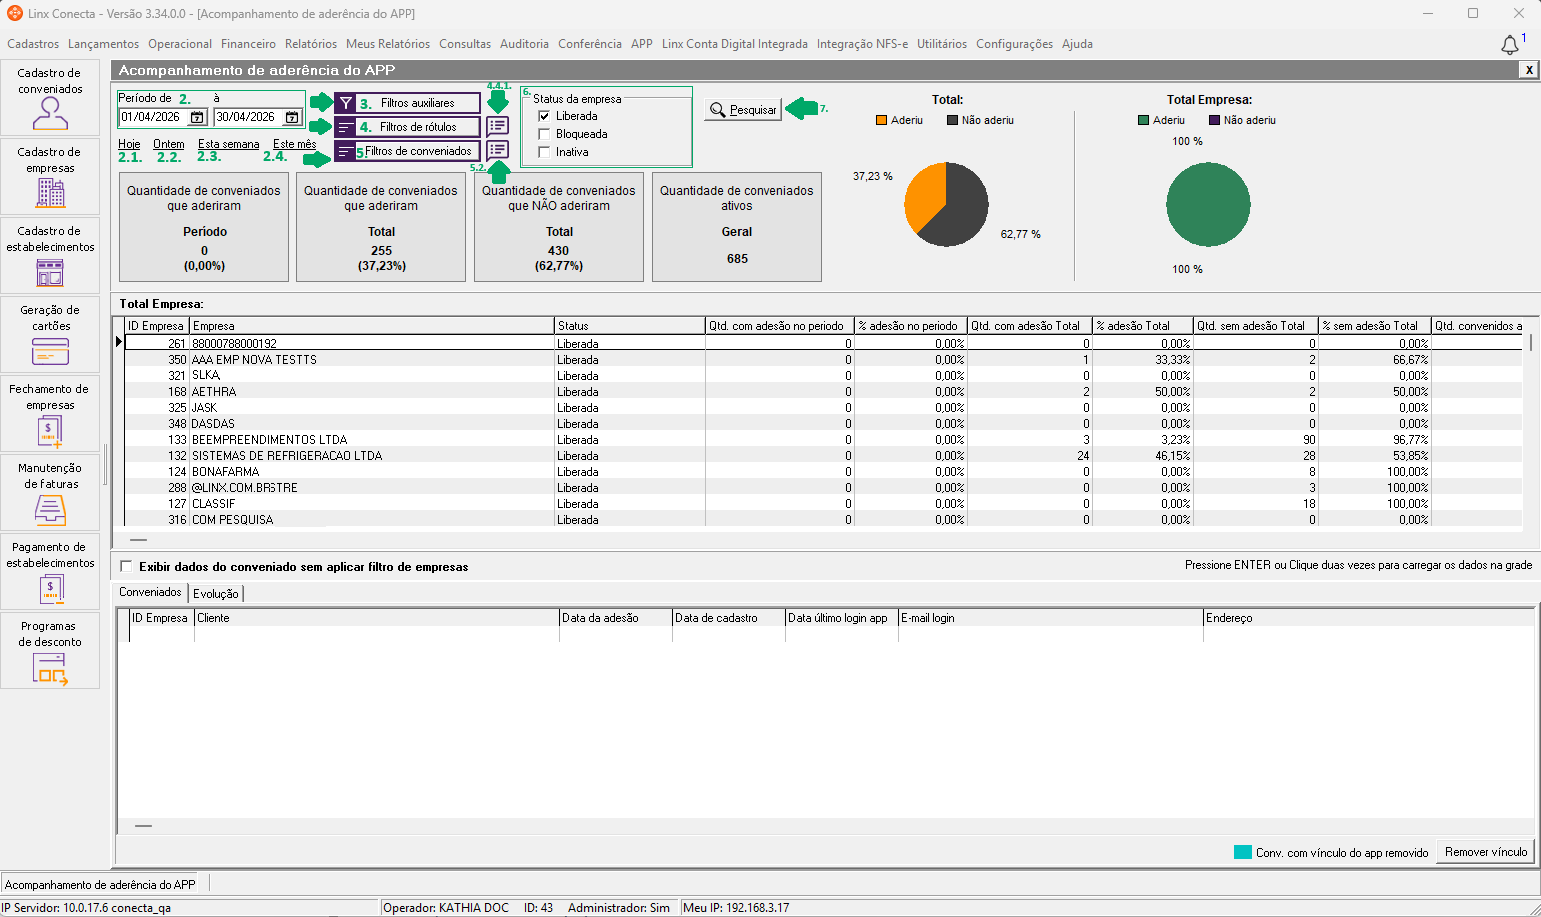Open Cadastro de conveniados sidebar icon
1541x917 pixels.
(50, 113)
